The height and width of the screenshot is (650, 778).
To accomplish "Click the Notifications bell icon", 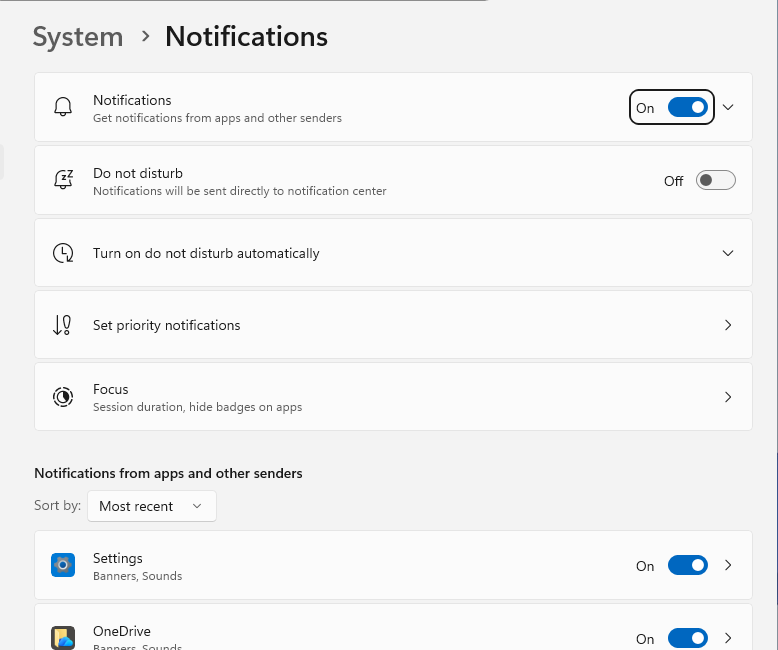I will coord(63,107).
